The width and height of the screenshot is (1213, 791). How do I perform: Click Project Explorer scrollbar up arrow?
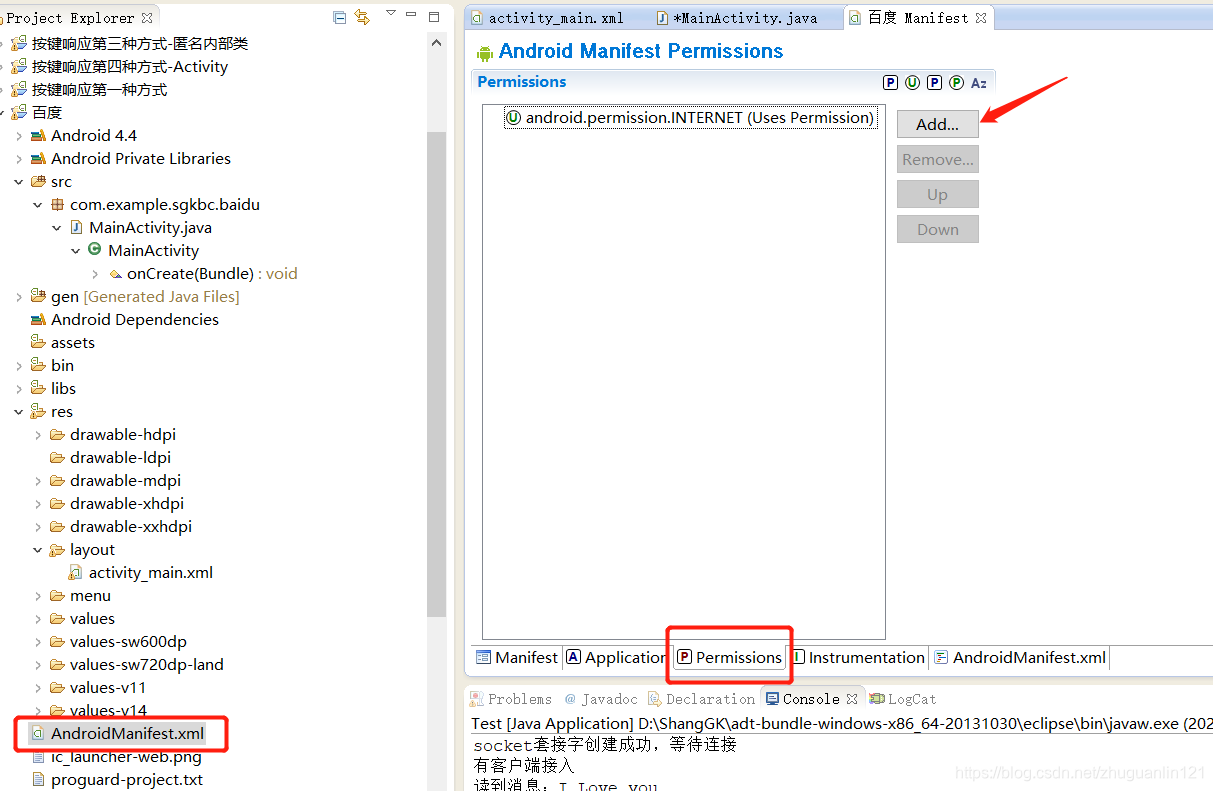[x=436, y=42]
